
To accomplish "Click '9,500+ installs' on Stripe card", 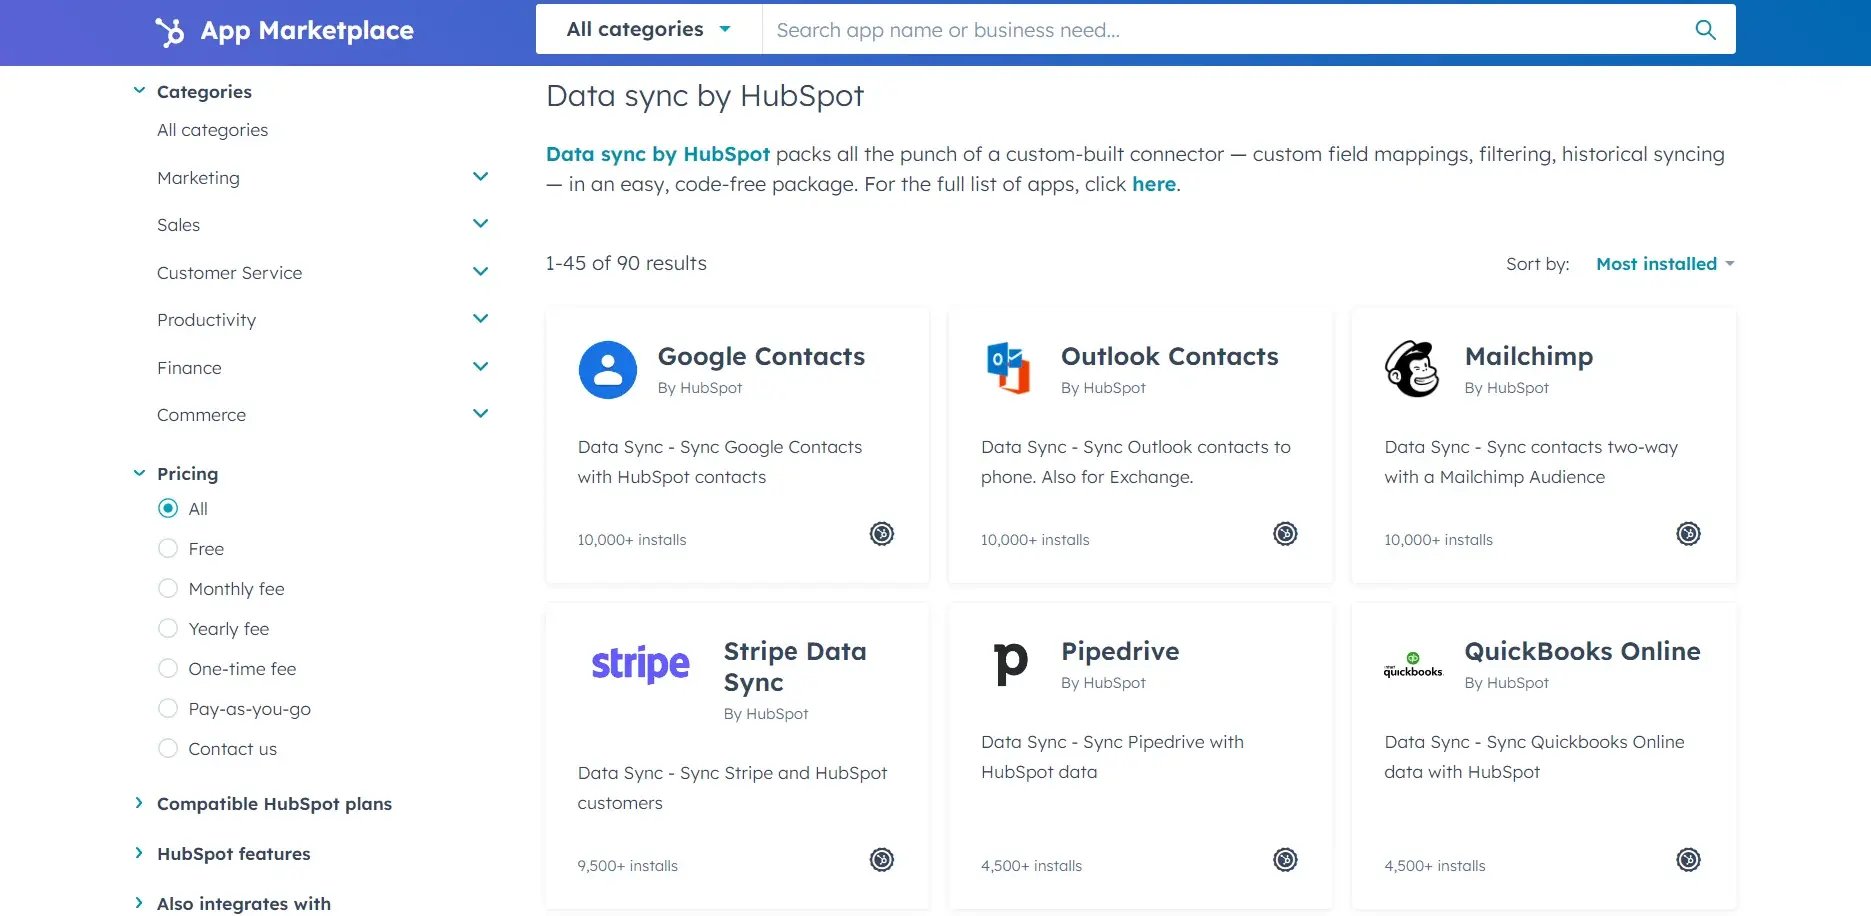I will tap(627, 866).
